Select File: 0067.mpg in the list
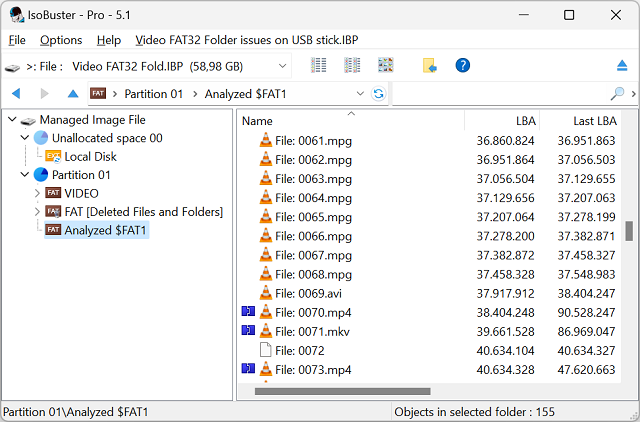Image resolution: width=640 pixels, height=422 pixels. click(x=313, y=255)
